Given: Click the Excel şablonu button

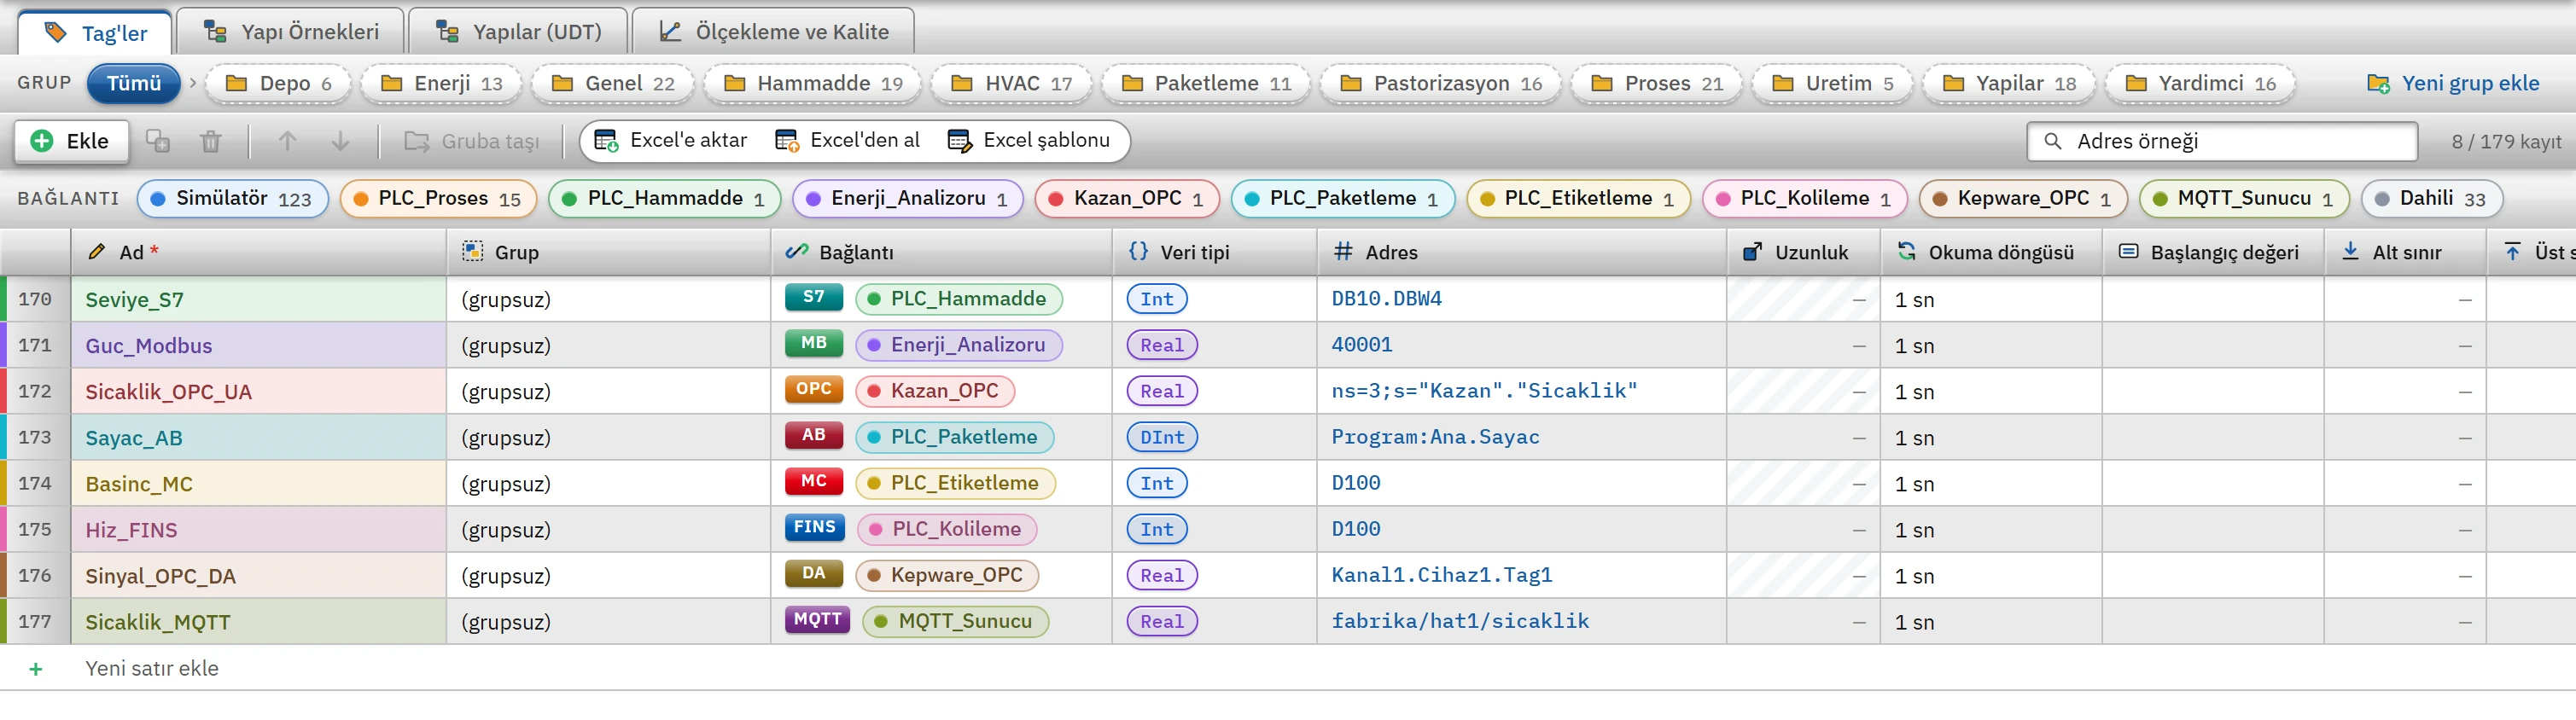Looking at the screenshot, I should (1029, 141).
